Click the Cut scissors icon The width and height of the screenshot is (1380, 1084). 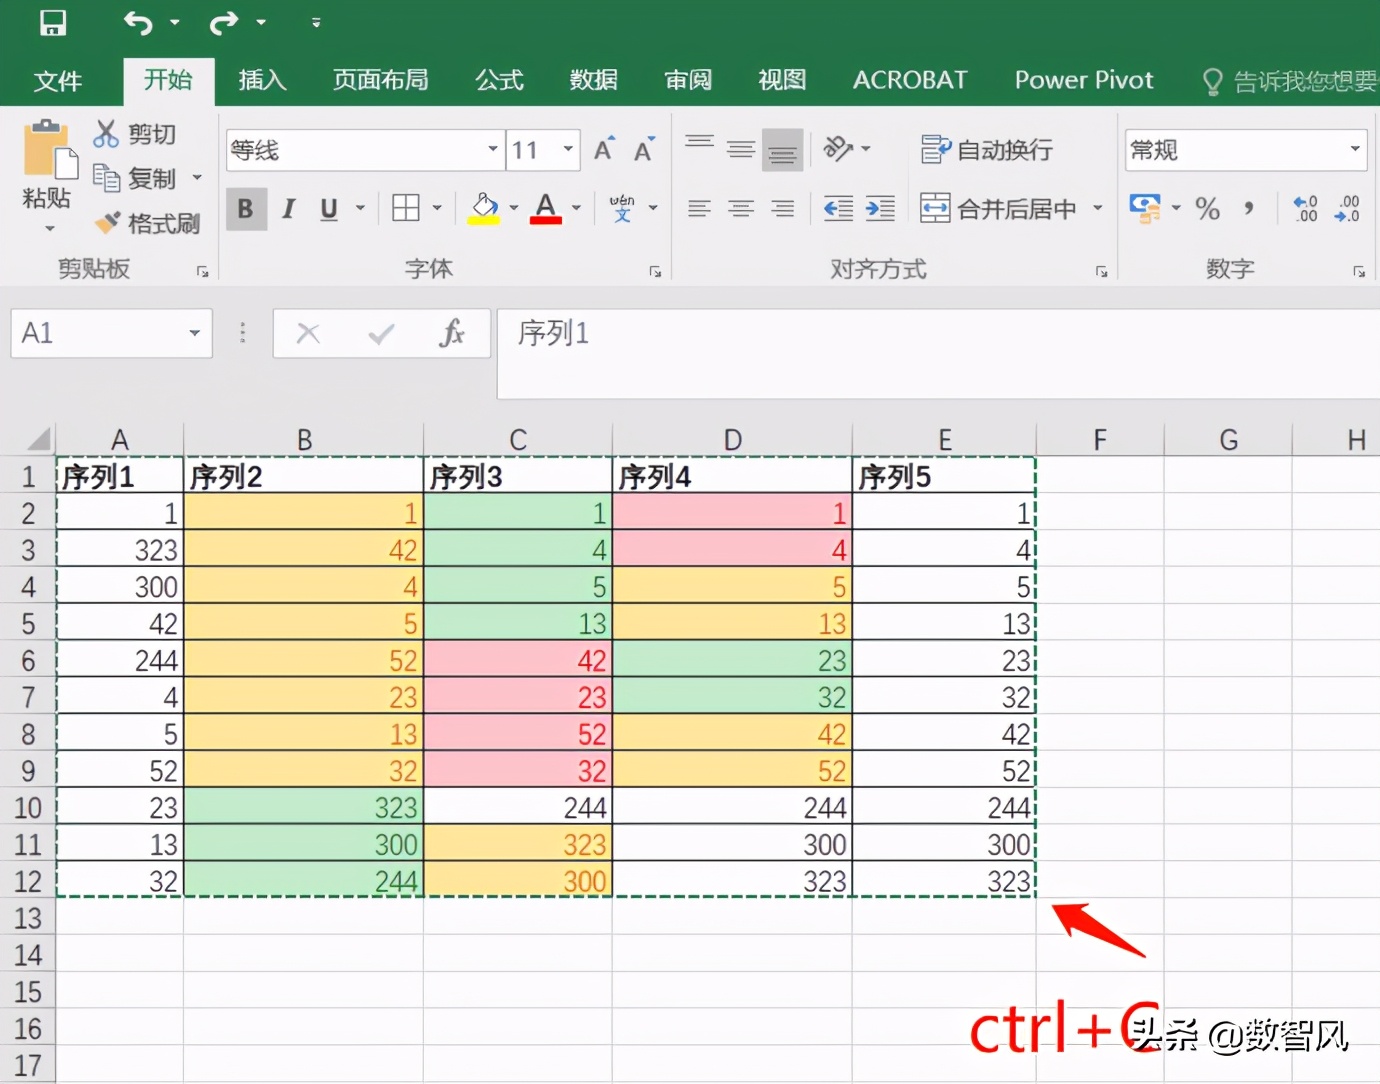coord(106,133)
